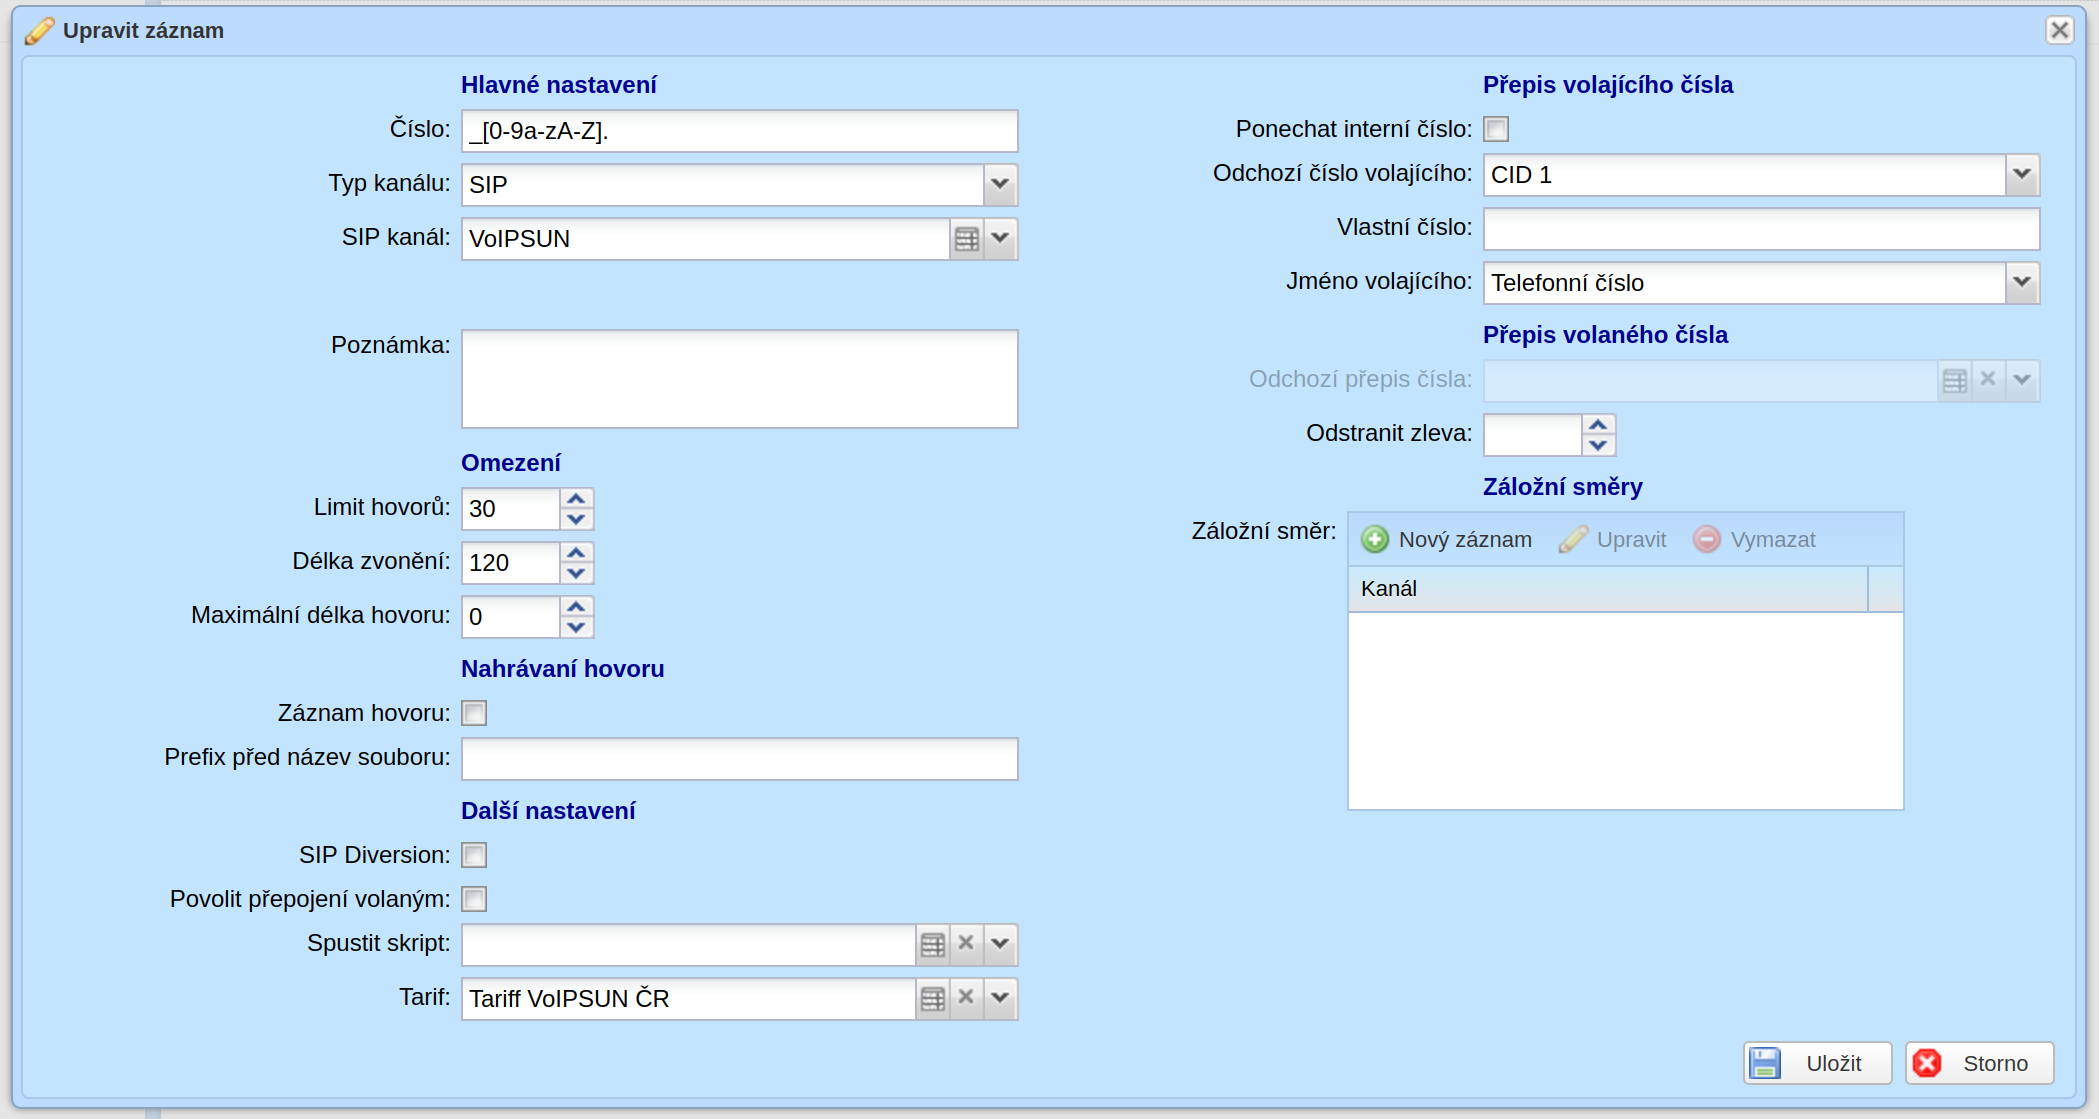Increase Limit hovorů value

[576, 498]
